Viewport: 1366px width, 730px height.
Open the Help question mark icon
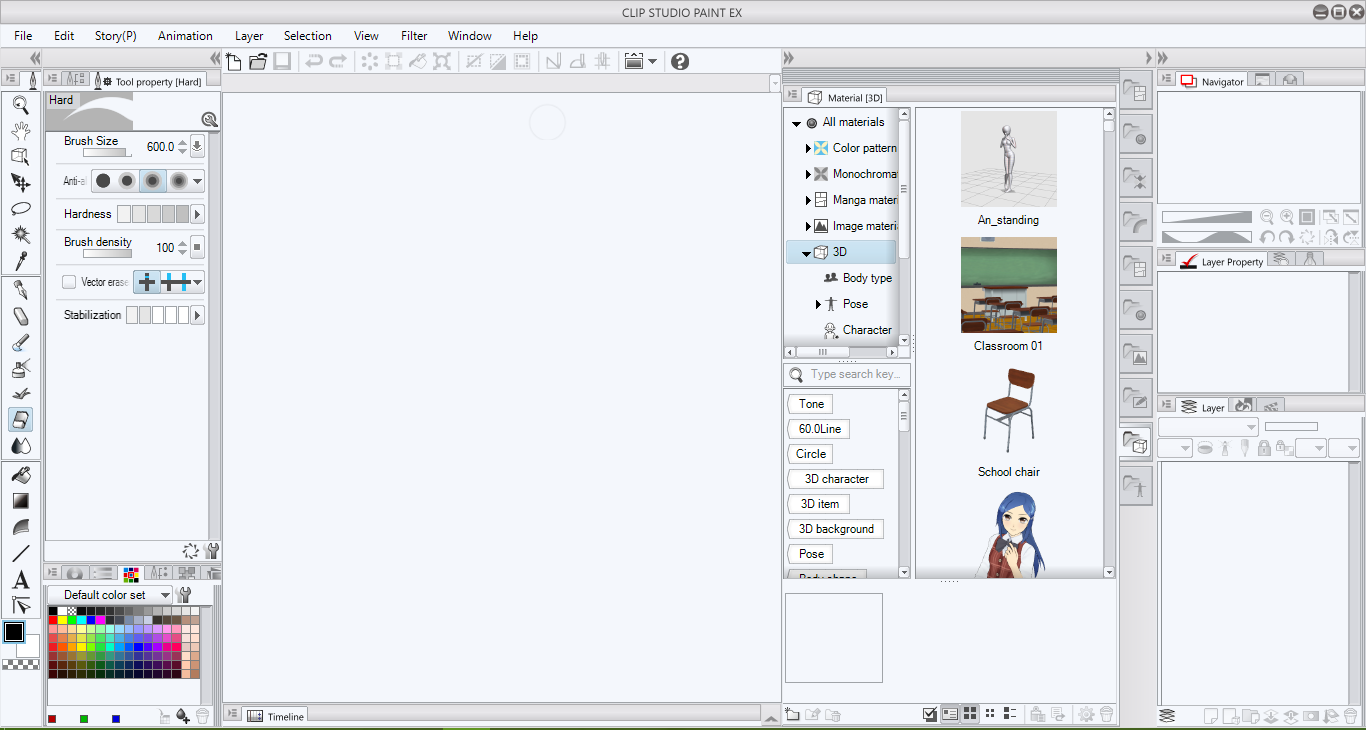pyautogui.click(x=680, y=61)
